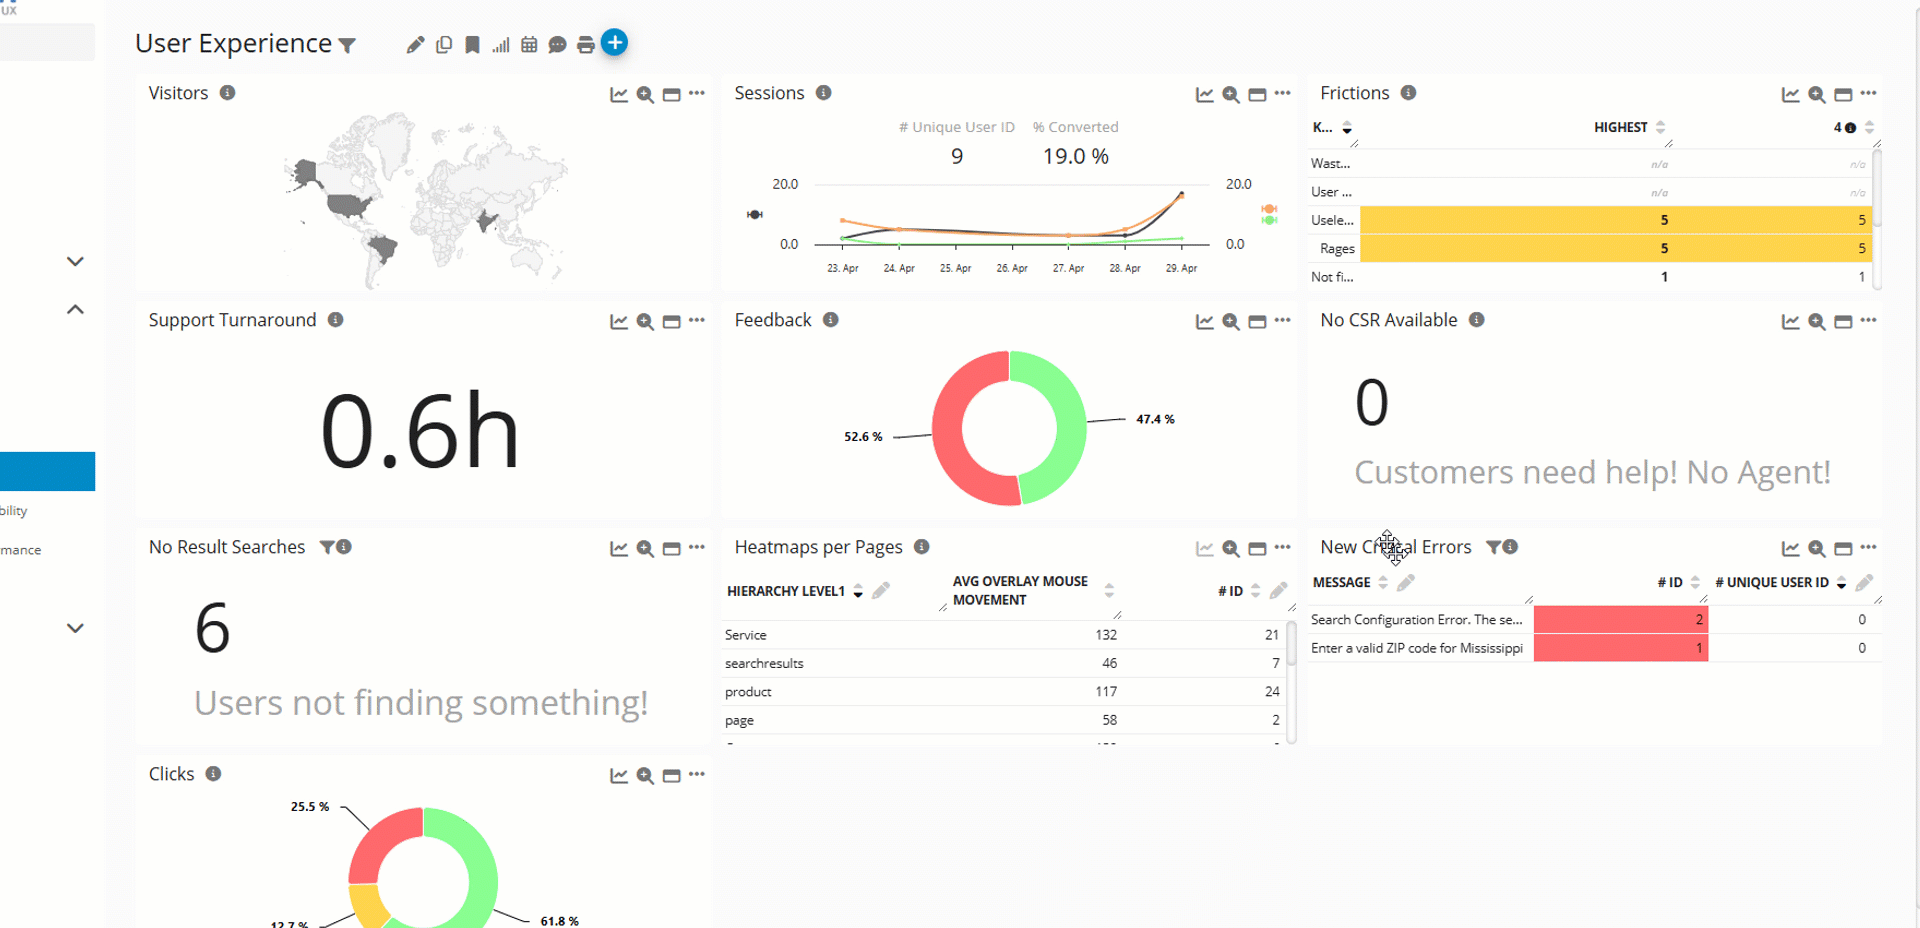Select the Service row in heatmaps table
Screen dimensions: 1920x928
(x=1003, y=635)
